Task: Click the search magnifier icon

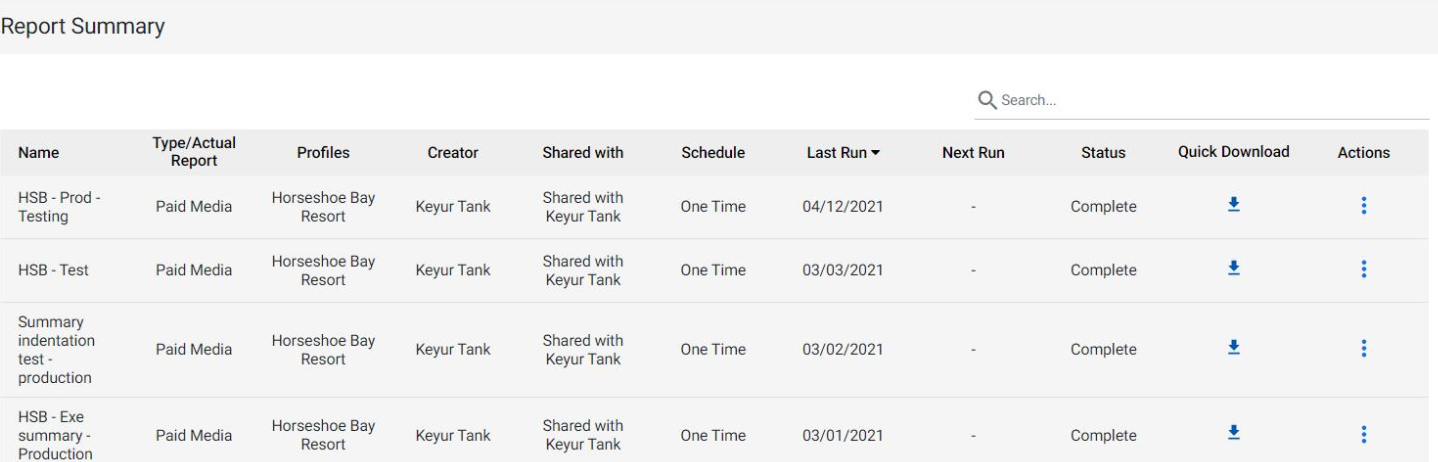Action: pos(987,100)
